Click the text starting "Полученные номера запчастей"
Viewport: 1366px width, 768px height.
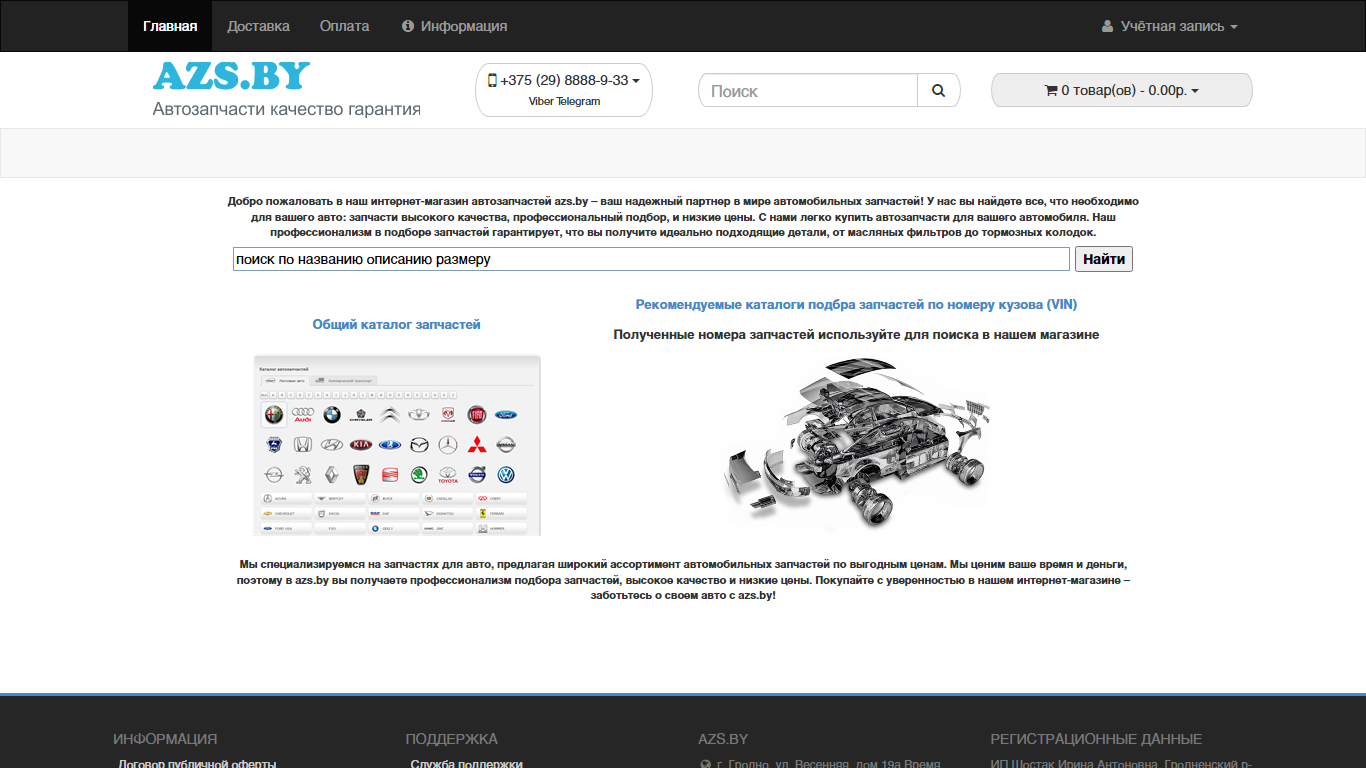coord(856,335)
